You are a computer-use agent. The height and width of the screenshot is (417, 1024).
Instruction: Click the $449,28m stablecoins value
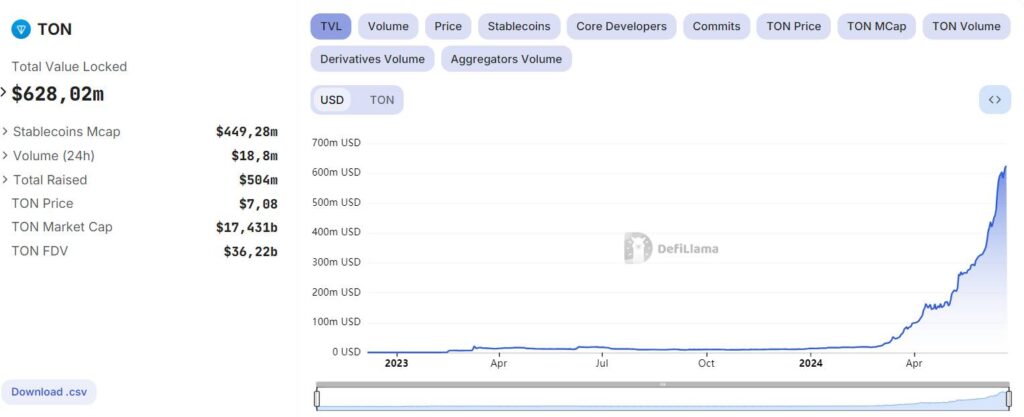click(x=247, y=132)
